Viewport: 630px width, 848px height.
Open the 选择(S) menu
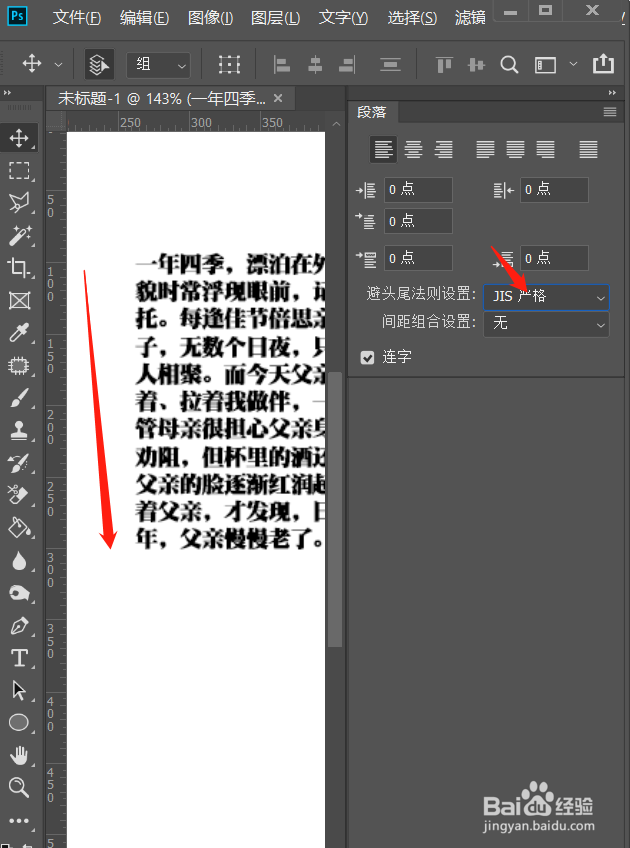click(x=412, y=18)
